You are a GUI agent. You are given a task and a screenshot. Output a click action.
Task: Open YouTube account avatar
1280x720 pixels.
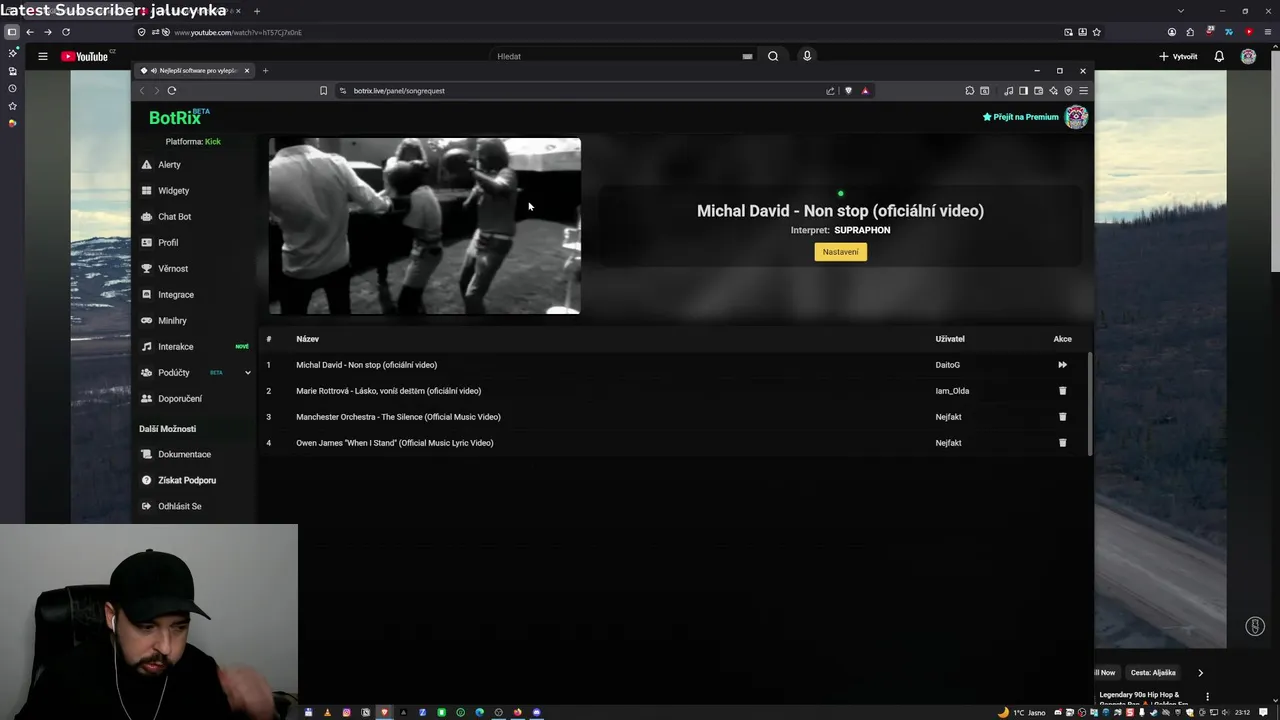pos(1248,56)
